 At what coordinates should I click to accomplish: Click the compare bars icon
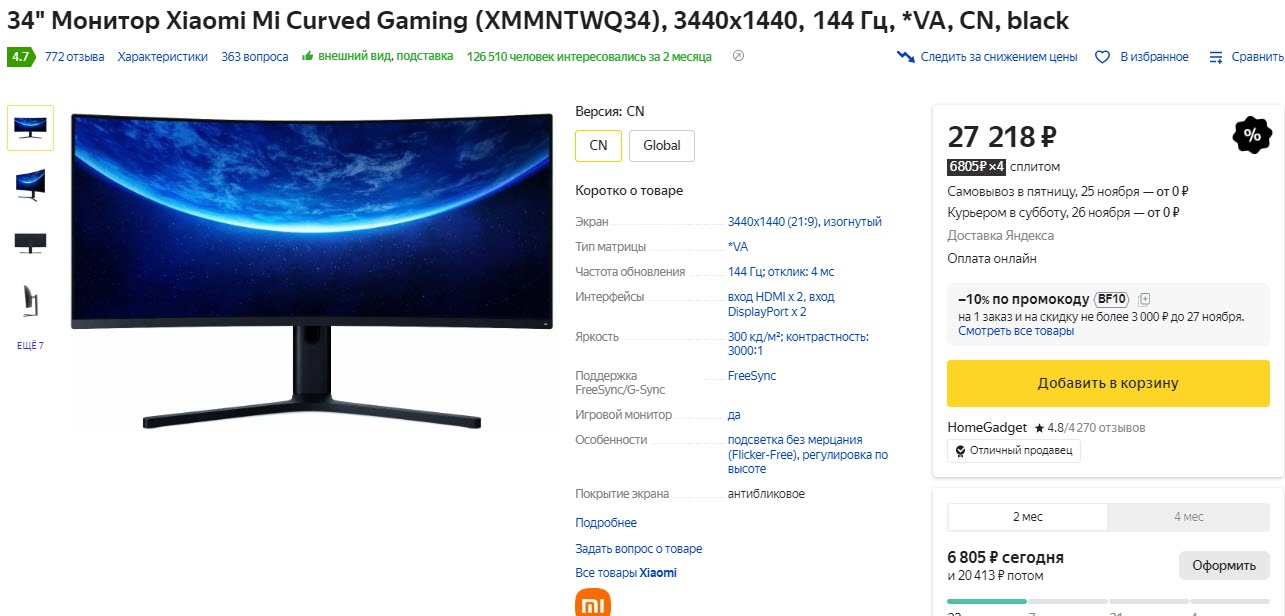pyautogui.click(x=1216, y=57)
